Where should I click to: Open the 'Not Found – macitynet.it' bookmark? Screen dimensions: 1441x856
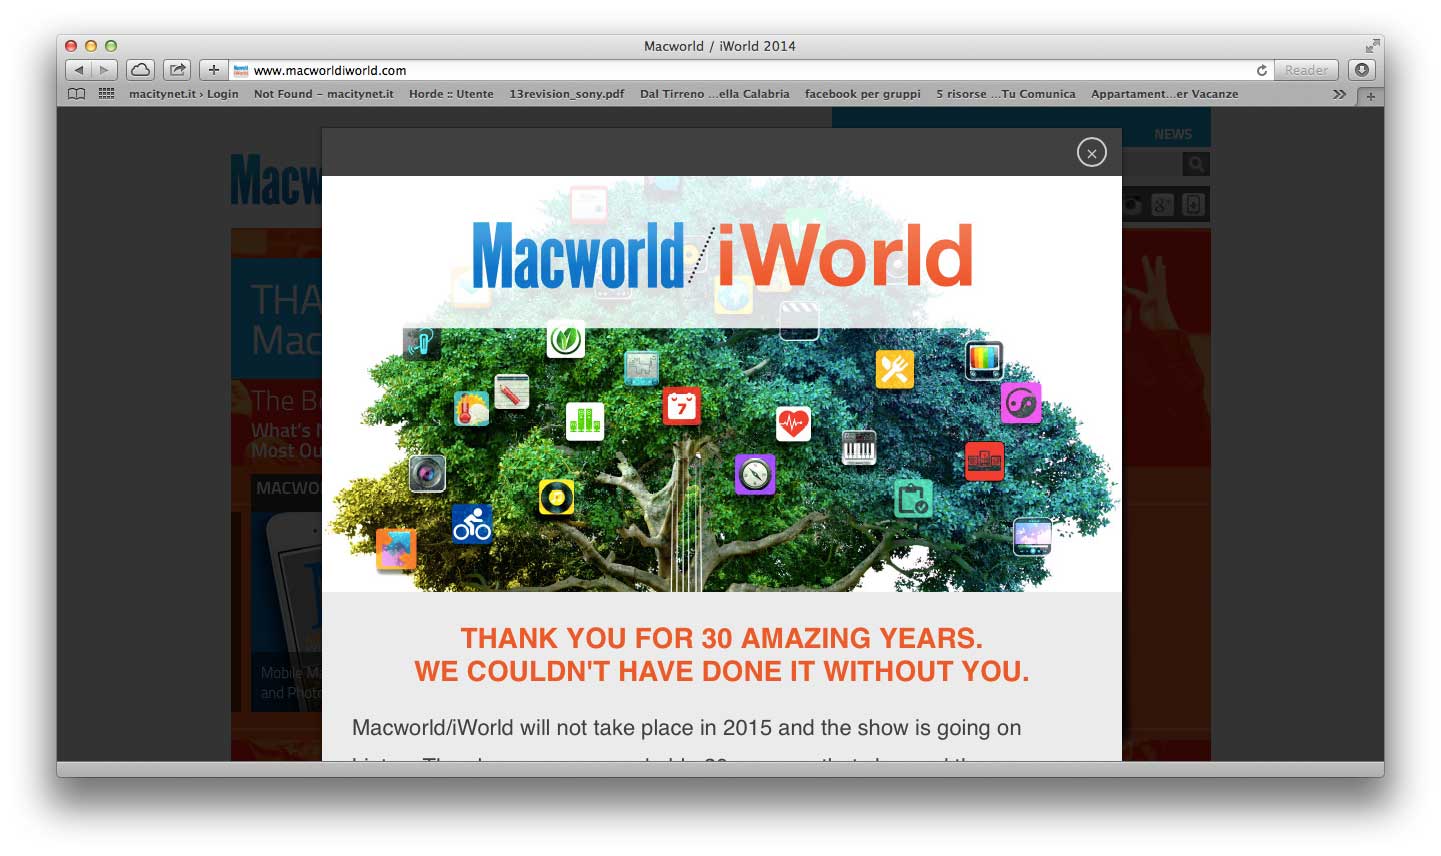point(324,94)
